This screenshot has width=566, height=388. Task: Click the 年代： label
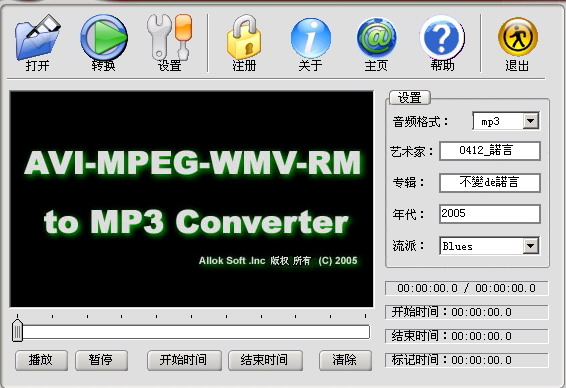coord(408,214)
